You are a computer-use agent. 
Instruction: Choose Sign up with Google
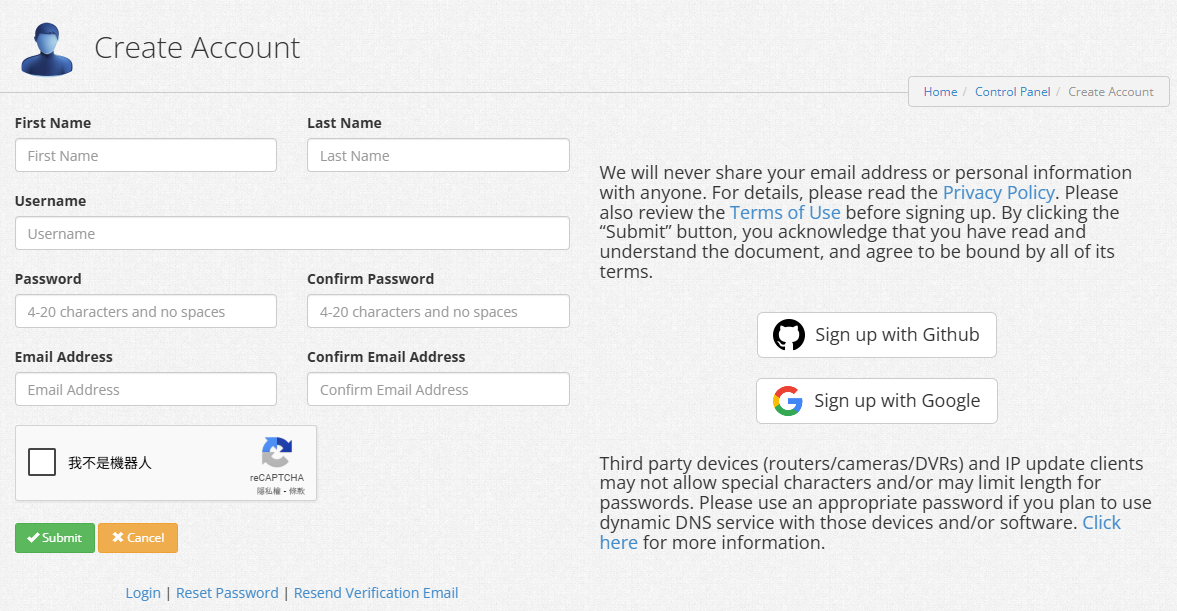(x=876, y=401)
